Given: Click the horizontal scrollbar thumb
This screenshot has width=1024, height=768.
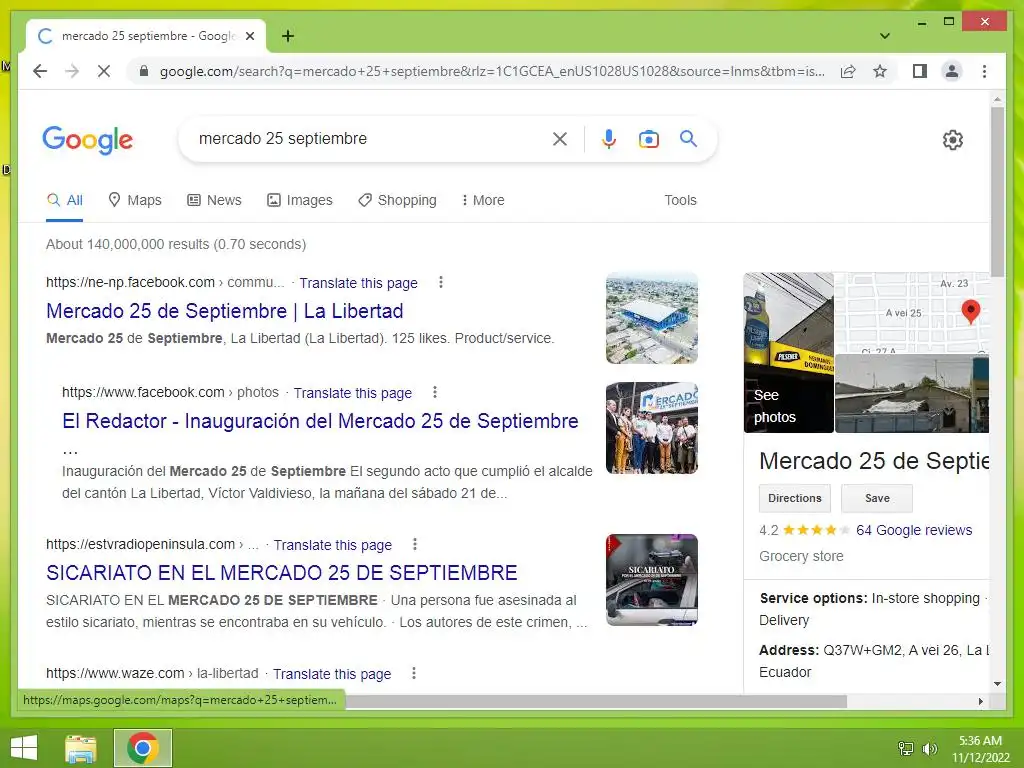Looking at the screenshot, I should click(596, 701).
